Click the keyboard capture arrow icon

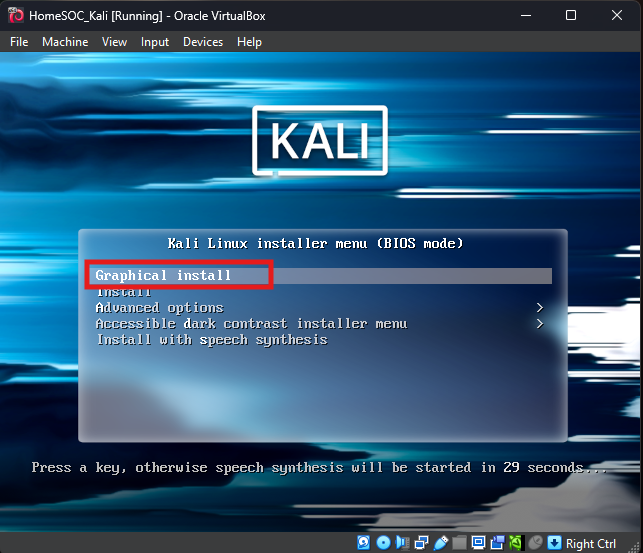[554, 543]
